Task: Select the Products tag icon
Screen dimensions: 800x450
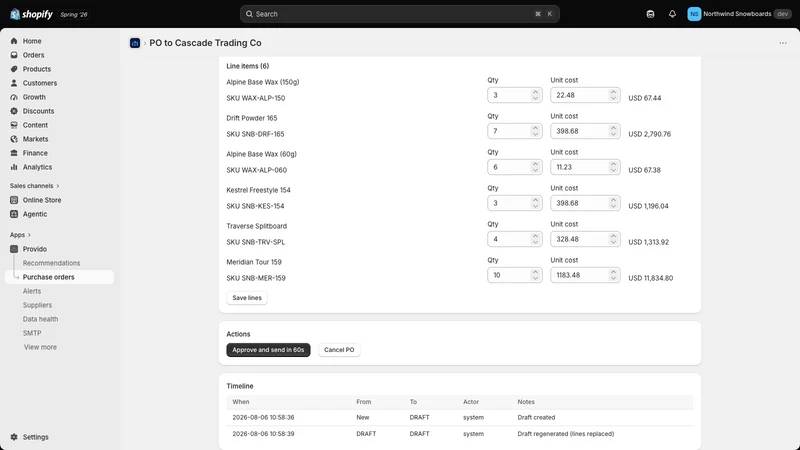Action: [x=14, y=69]
